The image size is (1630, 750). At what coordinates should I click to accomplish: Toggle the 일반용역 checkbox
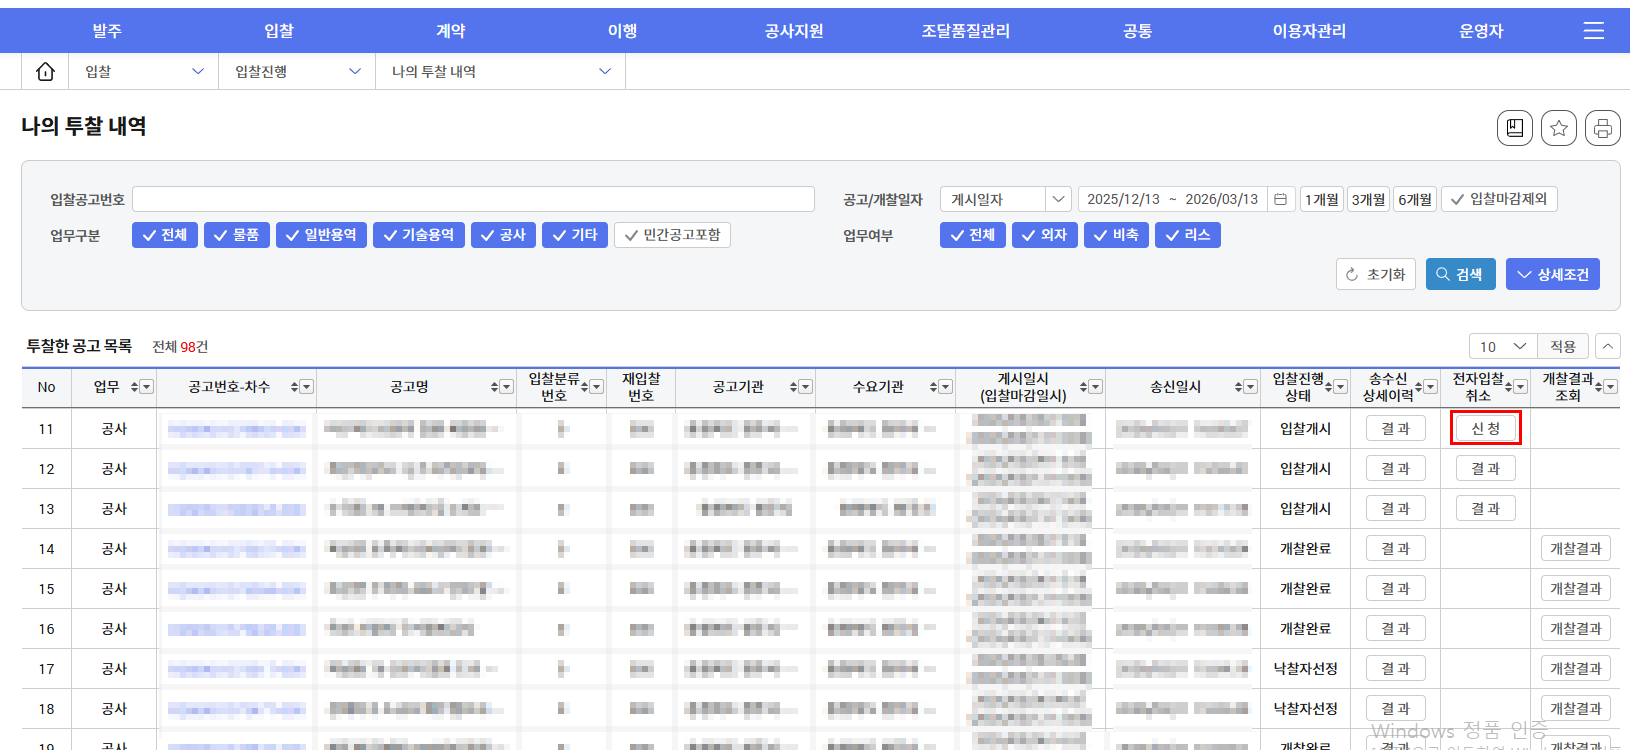[x=321, y=235]
